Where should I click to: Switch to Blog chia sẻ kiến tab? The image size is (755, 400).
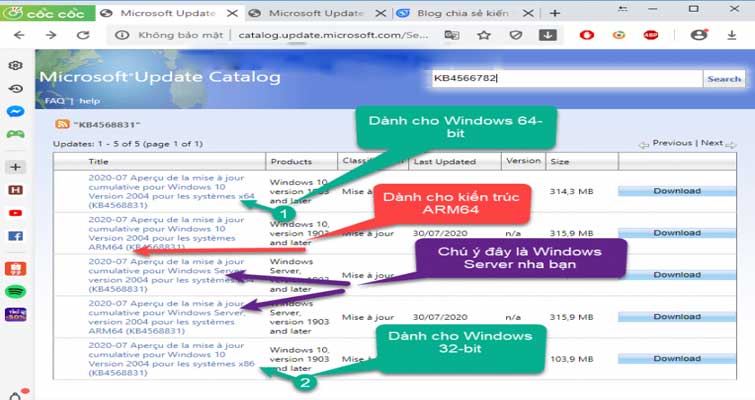tap(462, 13)
